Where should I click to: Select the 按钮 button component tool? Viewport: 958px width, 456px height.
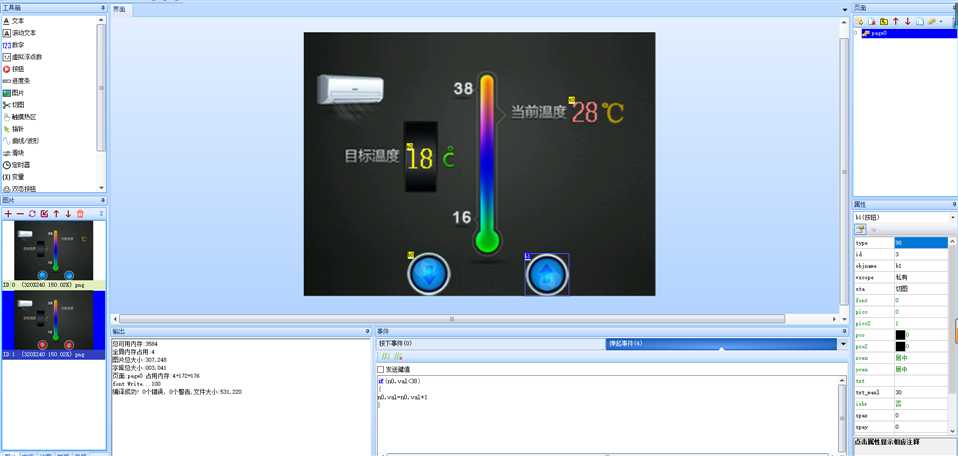(19, 69)
